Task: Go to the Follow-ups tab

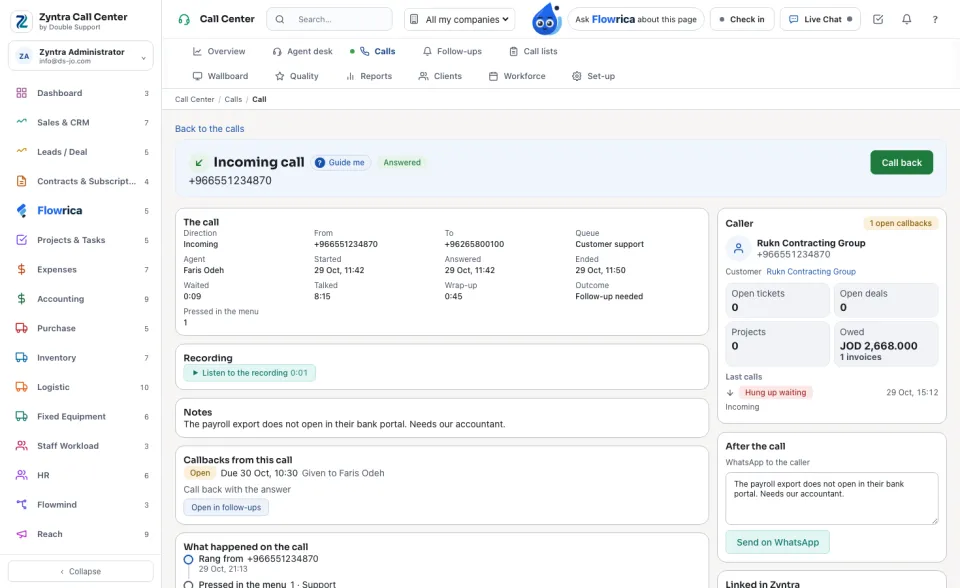Action: pos(452,51)
